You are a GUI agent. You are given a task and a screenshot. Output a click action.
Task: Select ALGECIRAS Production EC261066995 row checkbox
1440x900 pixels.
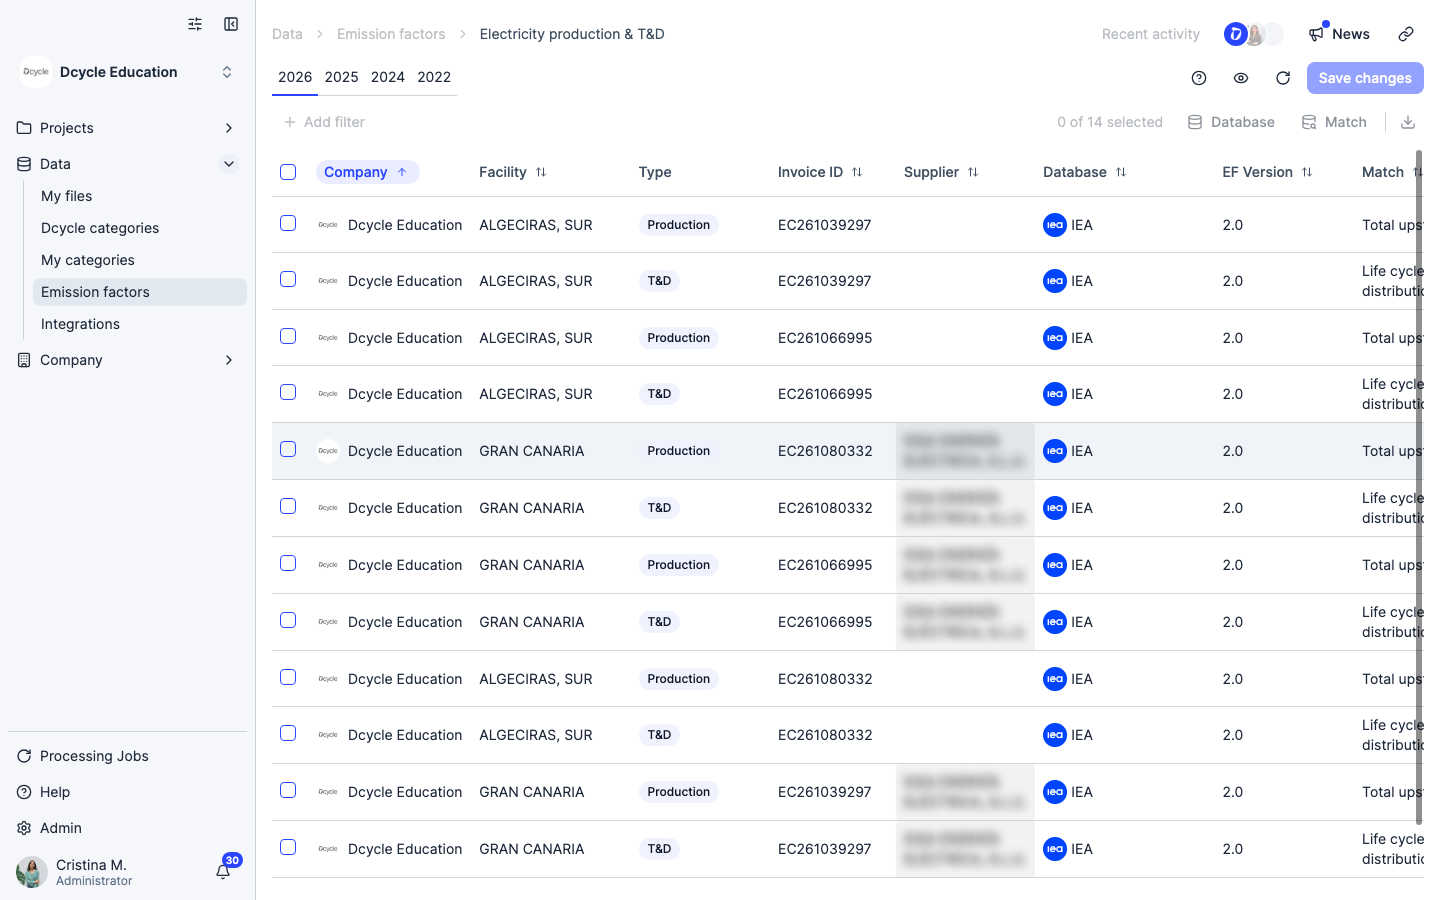[x=288, y=336]
